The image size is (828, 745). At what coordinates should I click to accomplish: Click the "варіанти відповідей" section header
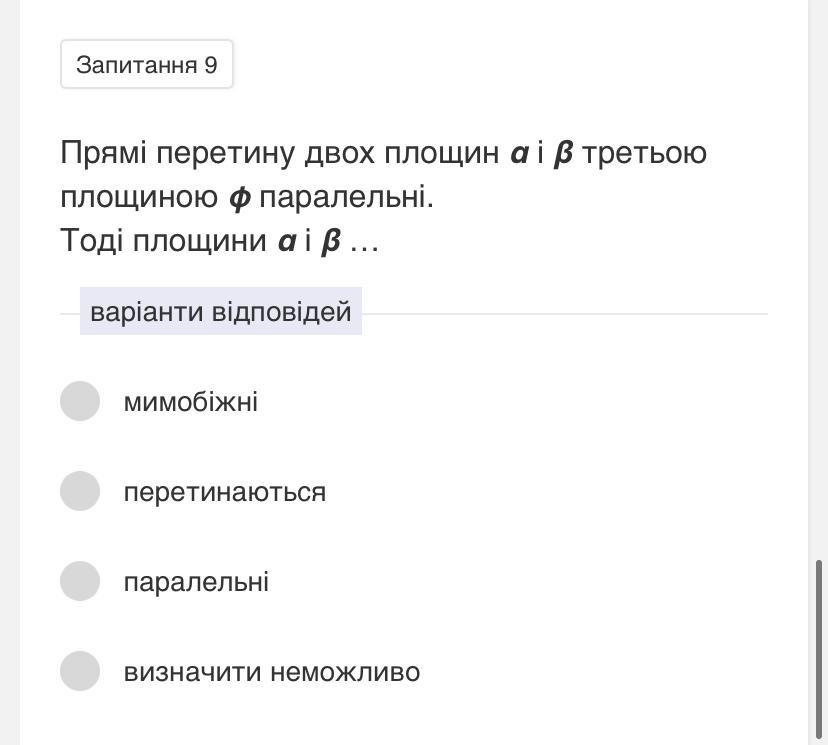coord(220,312)
